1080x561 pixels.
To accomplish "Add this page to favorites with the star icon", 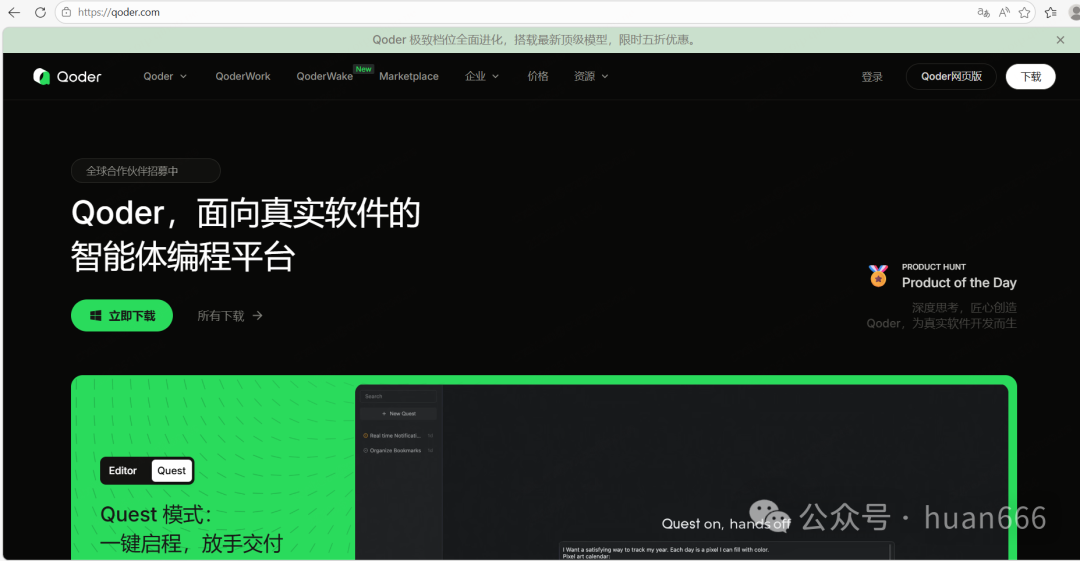I will (1024, 12).
